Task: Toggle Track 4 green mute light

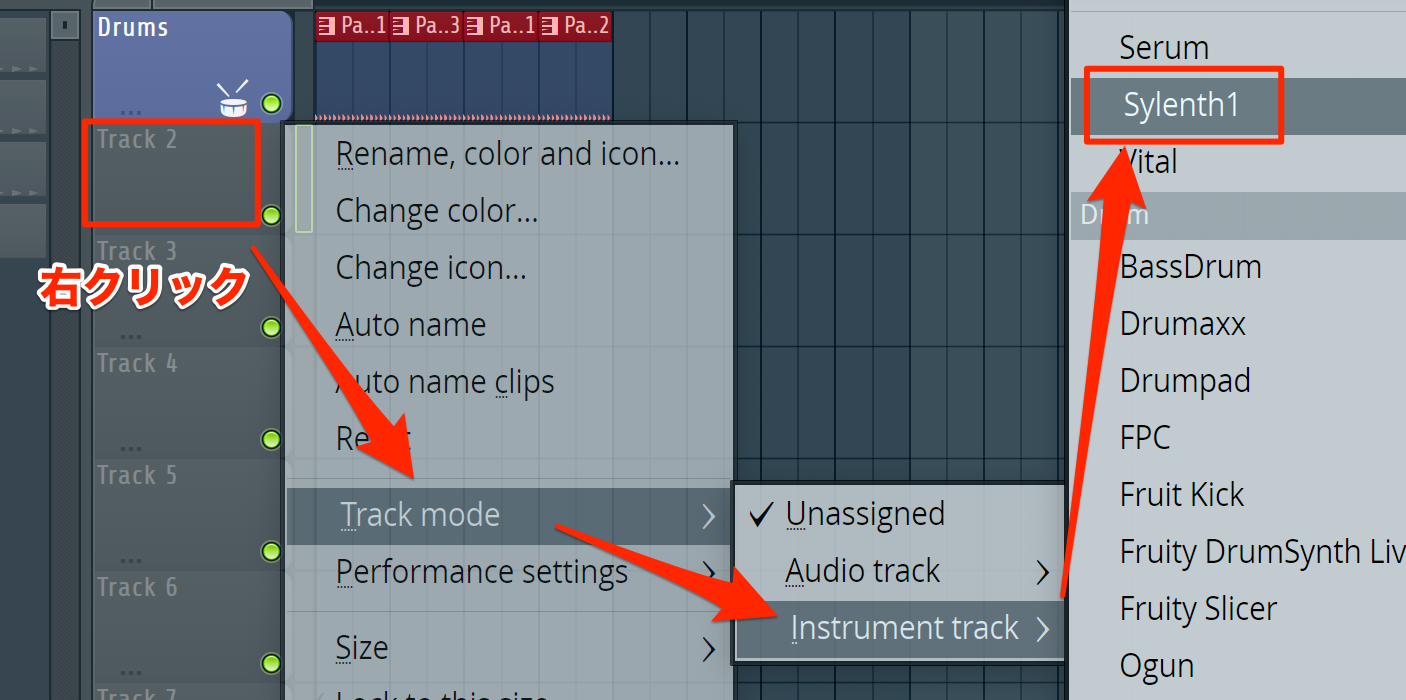Action: (x=271, y=439)
